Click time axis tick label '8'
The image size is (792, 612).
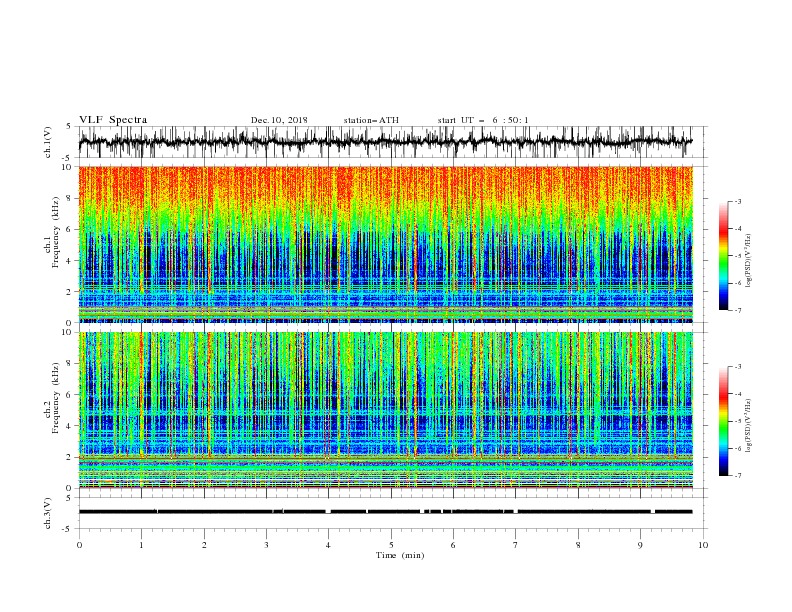tap(578, 545)
